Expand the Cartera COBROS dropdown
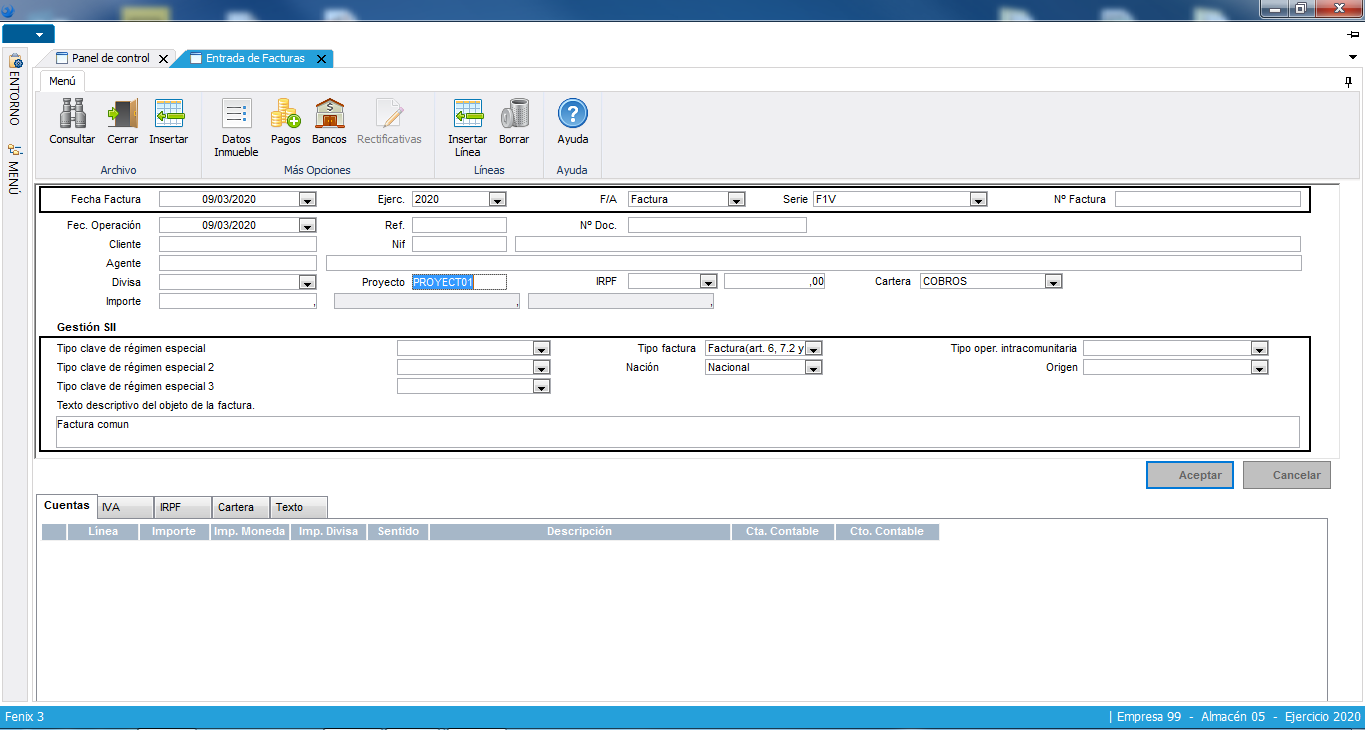This screenshot has width=1365, height=730. click(1052, 282)
